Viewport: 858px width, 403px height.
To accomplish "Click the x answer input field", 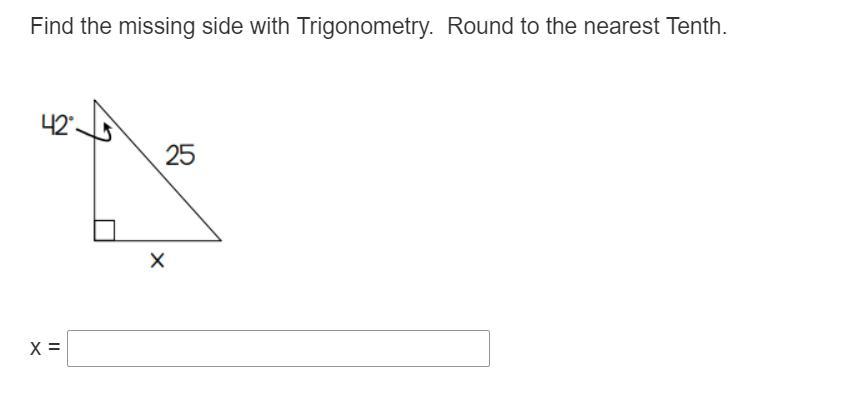I will click(278, 349).
